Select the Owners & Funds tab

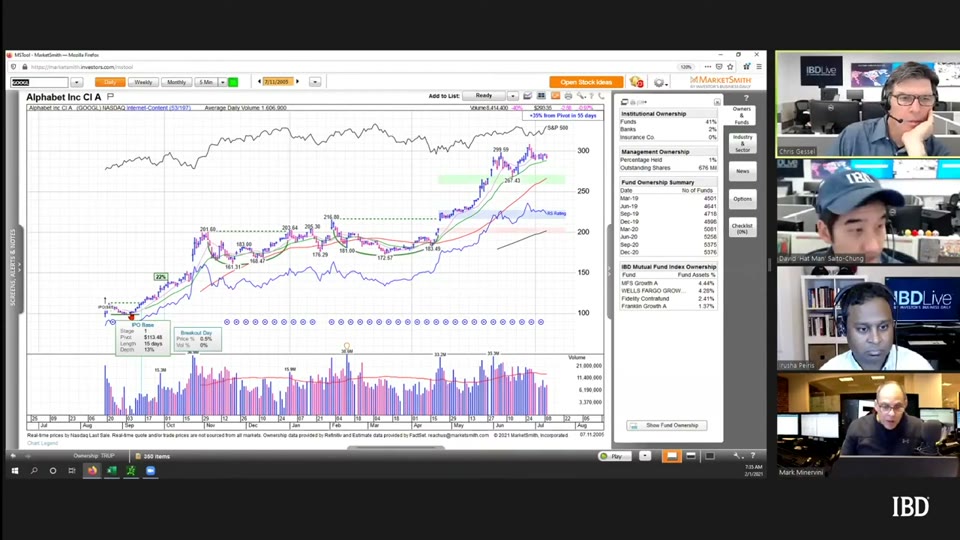tap(742, 115)
